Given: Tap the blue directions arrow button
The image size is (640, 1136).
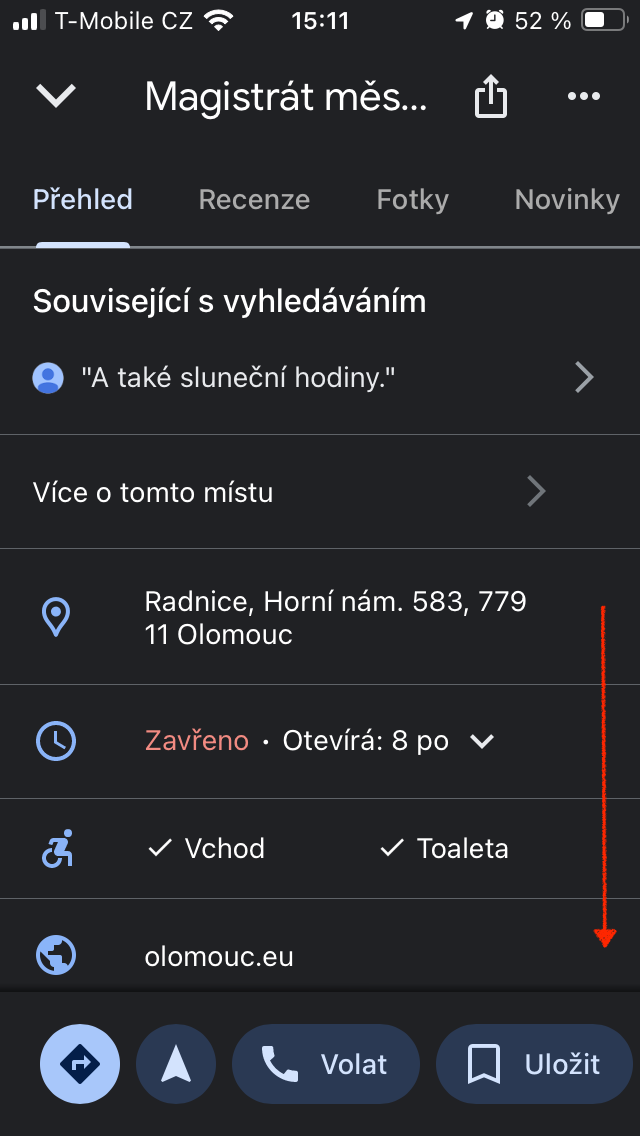Looking at the screenshot, I should [80, 1065].
